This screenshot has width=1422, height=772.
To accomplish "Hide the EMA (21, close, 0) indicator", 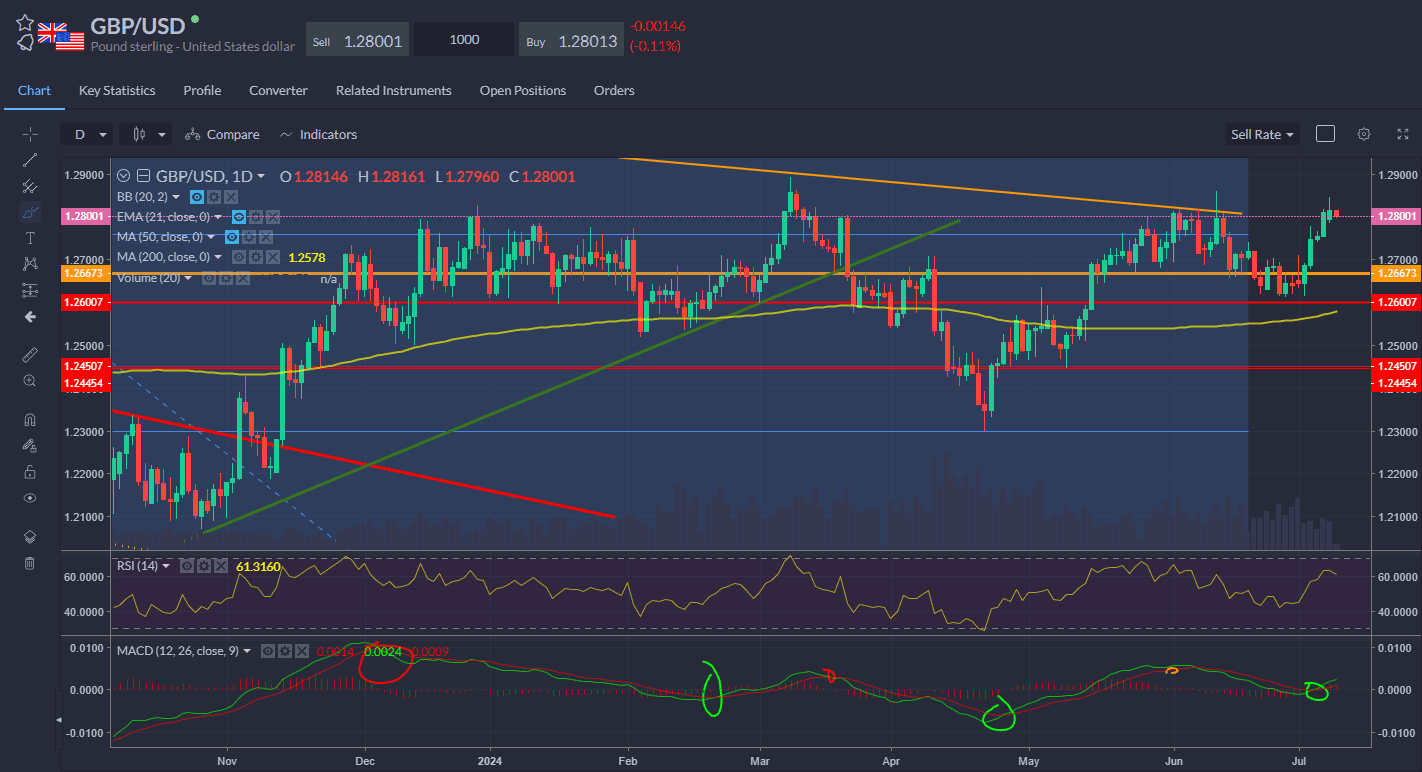I will point(239,217).
